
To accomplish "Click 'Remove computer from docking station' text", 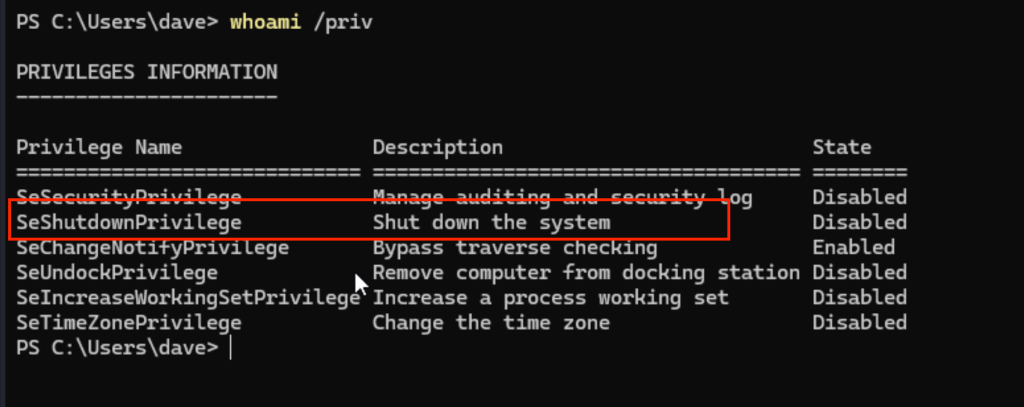I will click(x=586, y=272).
